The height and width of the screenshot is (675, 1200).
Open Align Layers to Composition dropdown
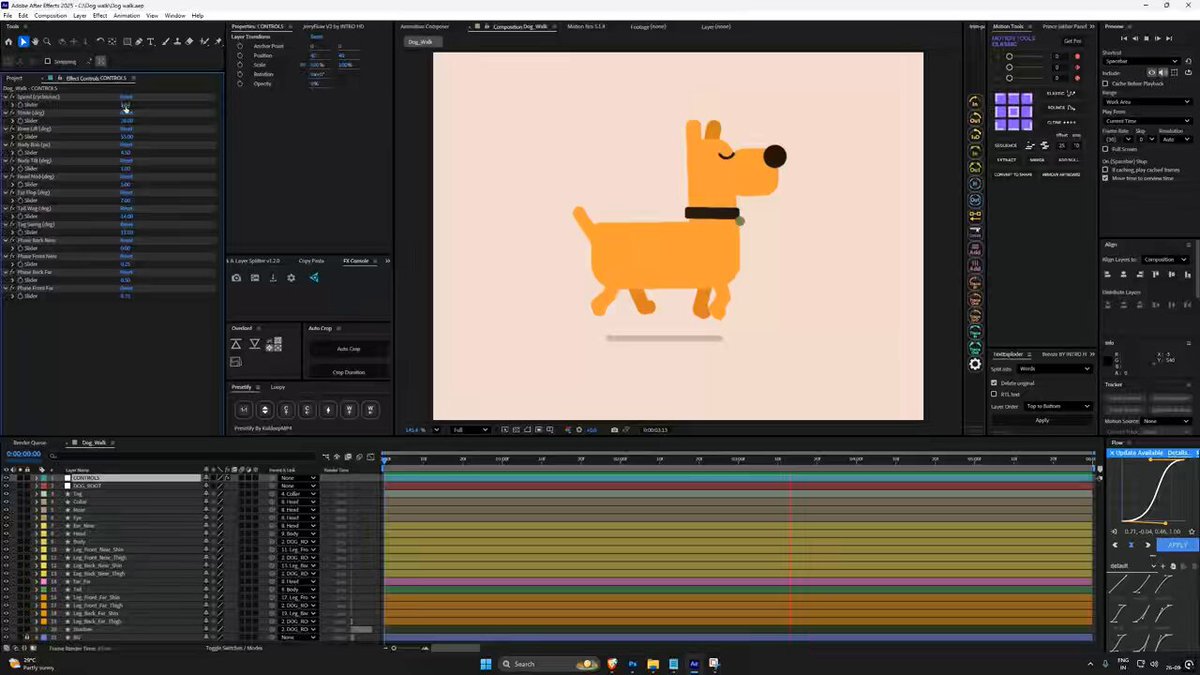click(1166, 259)
